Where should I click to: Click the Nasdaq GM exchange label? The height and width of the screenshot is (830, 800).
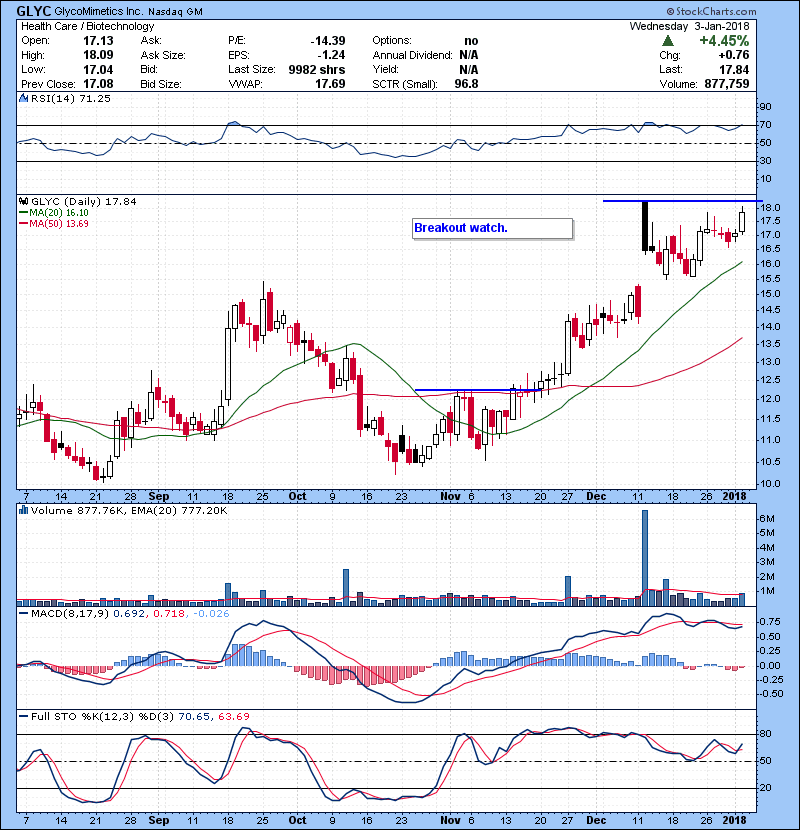point(175,12)
